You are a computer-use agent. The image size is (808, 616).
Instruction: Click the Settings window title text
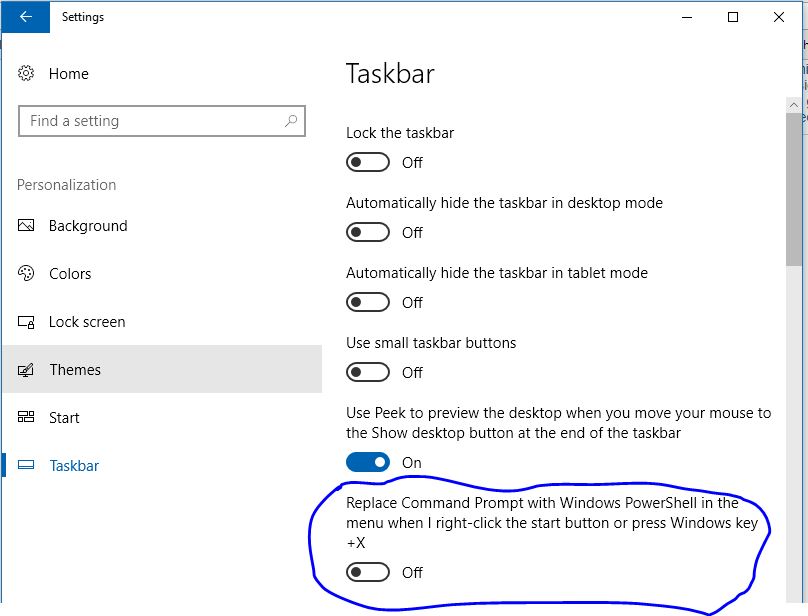[x=82, y=17]
